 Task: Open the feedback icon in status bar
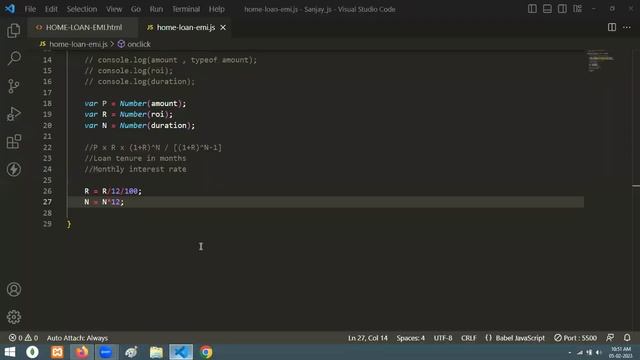610,338
